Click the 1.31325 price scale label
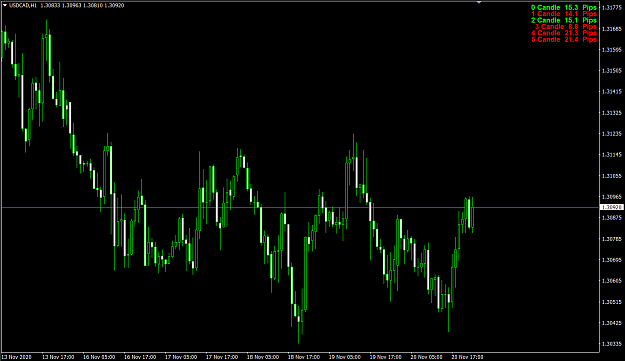 pyautogui.click(x=612, y=113)
